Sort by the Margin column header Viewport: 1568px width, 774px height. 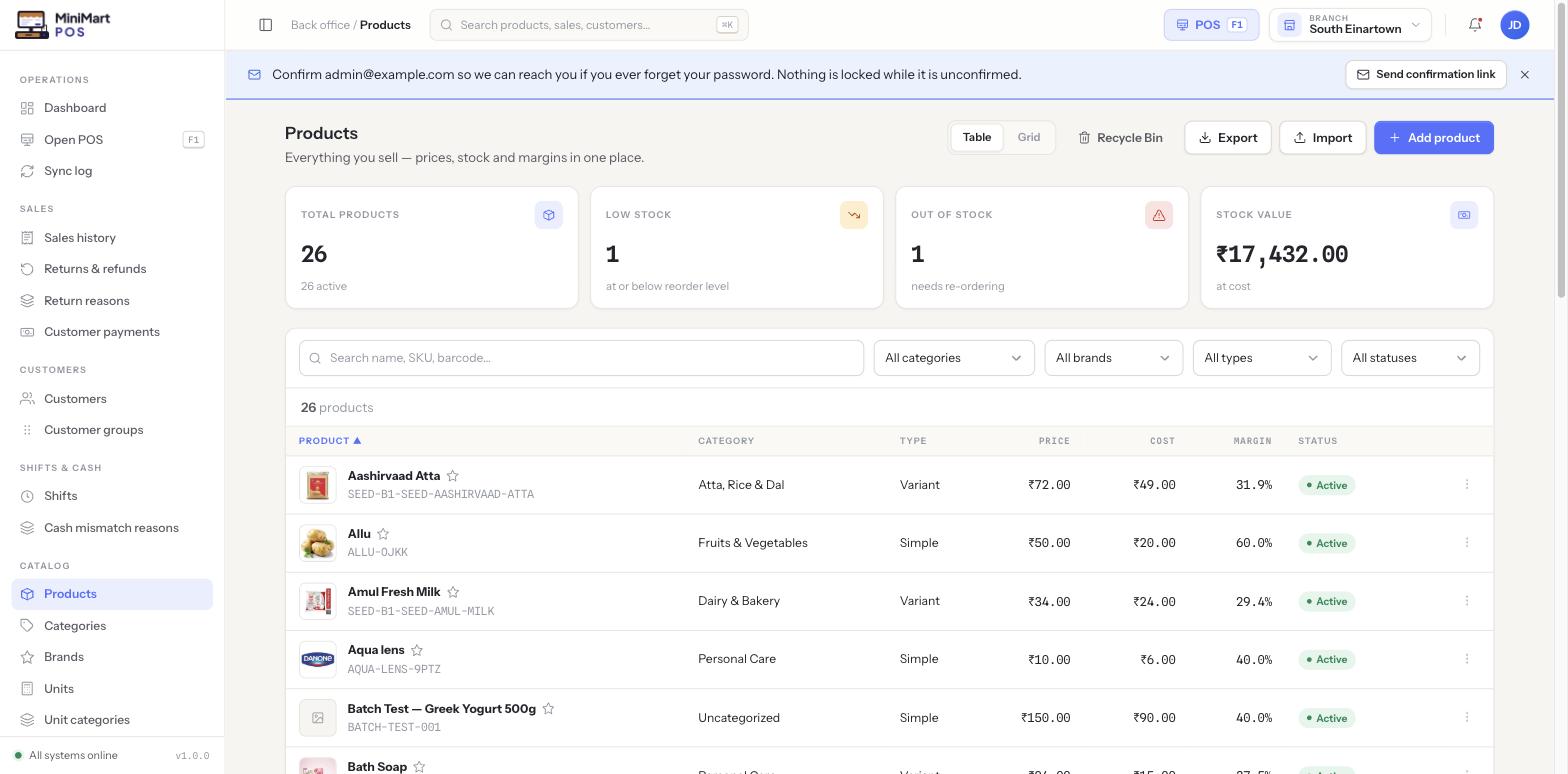coord(1252,441)
